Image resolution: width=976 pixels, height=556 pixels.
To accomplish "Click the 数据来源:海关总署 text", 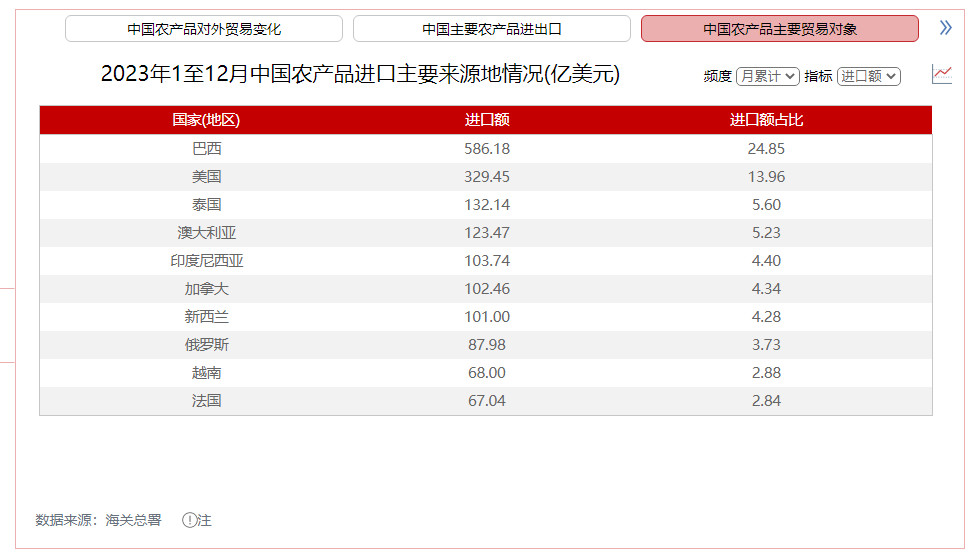I will [98, 520].
